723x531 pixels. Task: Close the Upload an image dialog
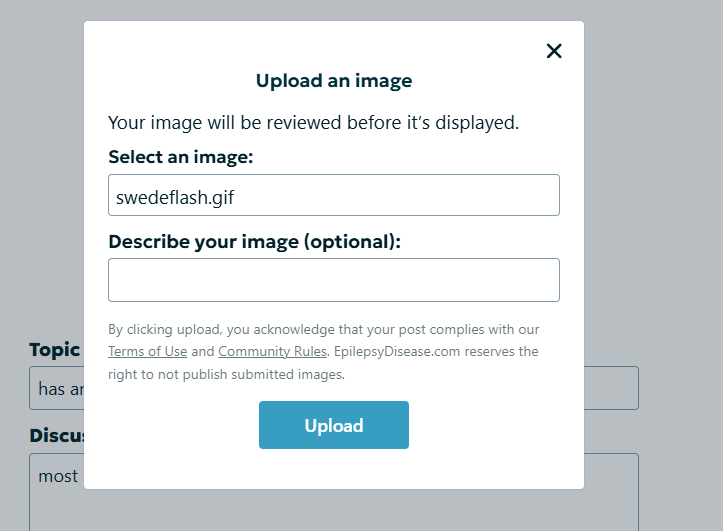coord(554,51)
